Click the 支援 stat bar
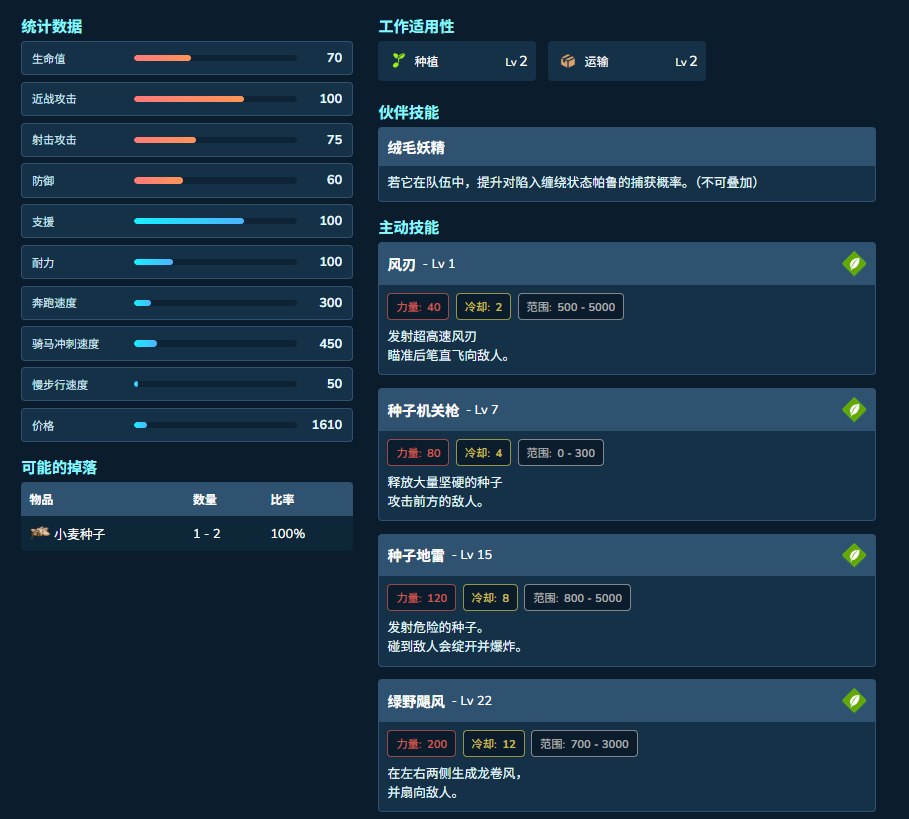This screenshot has height=819, width=909. tap(215, 221)
